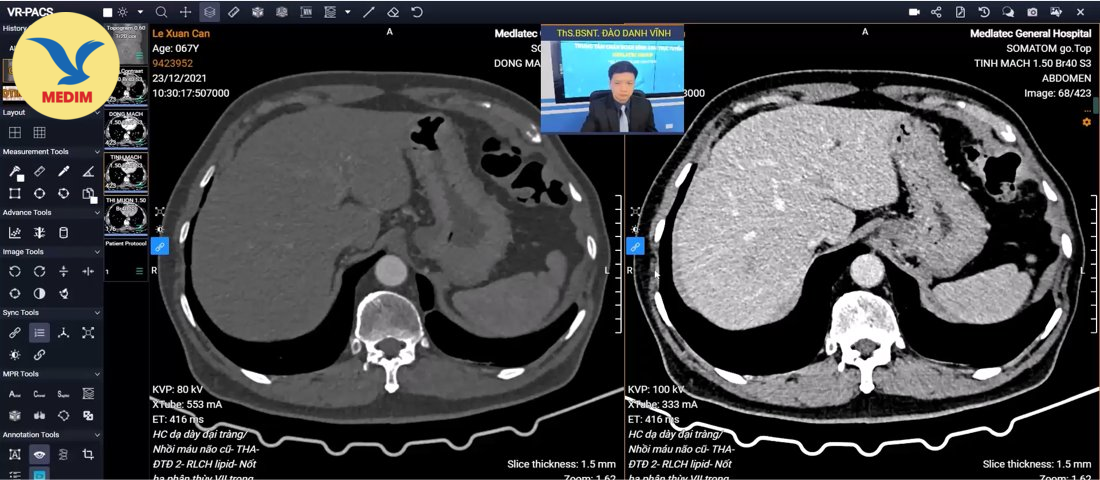
Task: Select the pan move tool with crossed arrows
Action: point(185,12)
